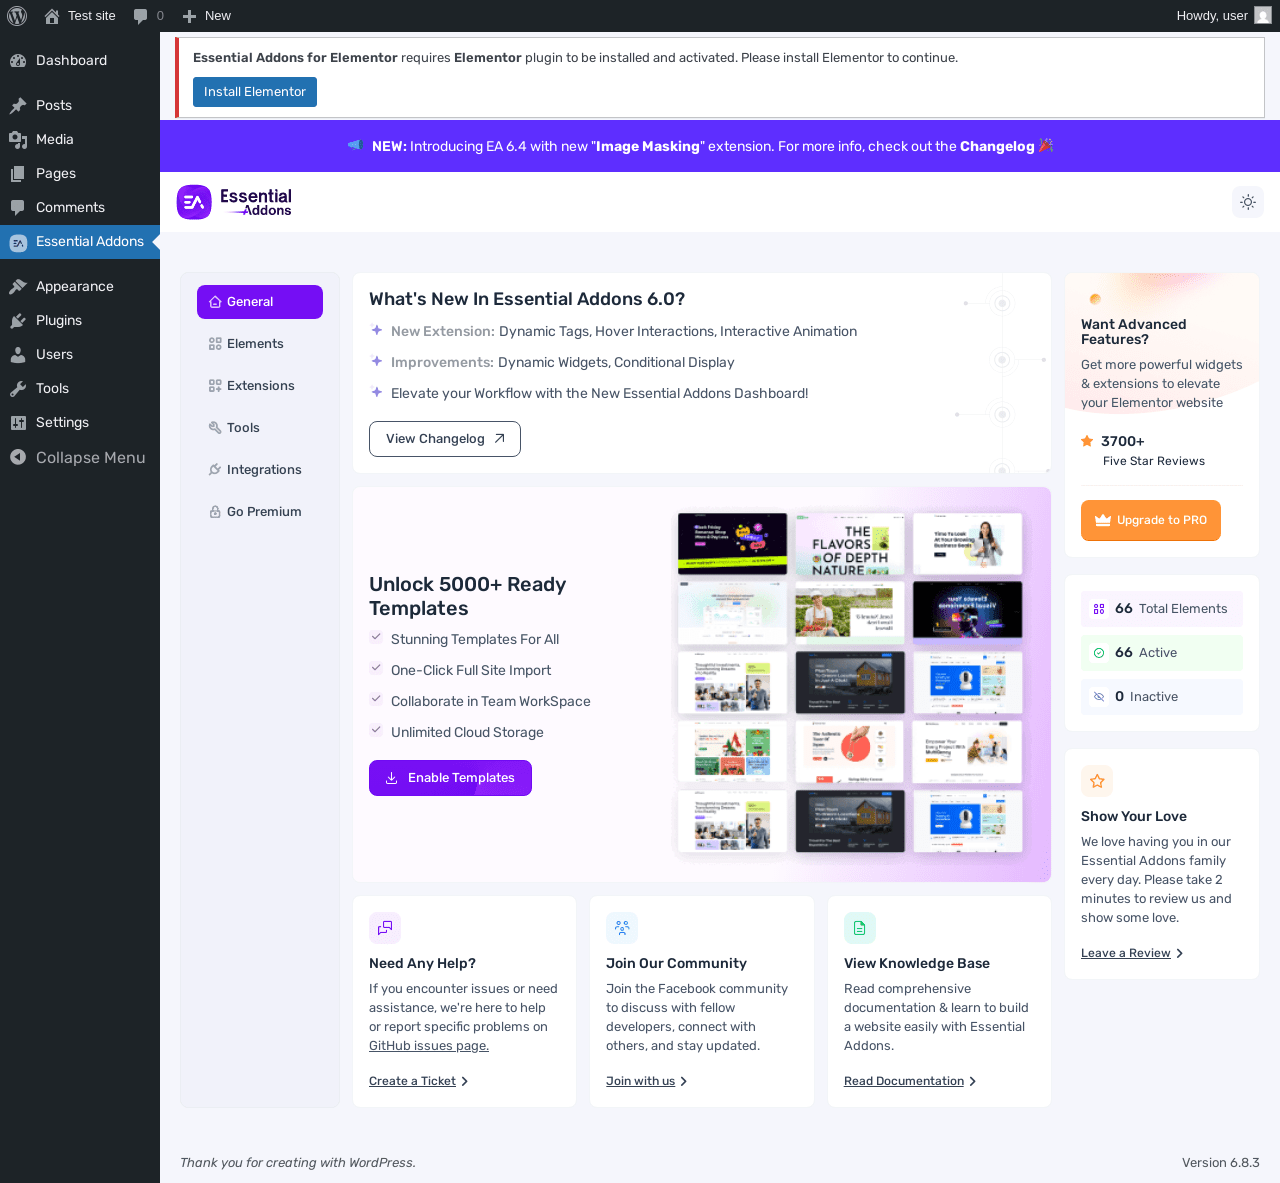Image resolution: width=1280 pixels, height=1183 pixels.
Task: Click the Settings sliders icon in sidebar
Action: pyautogui.click(x=18, y=422)
